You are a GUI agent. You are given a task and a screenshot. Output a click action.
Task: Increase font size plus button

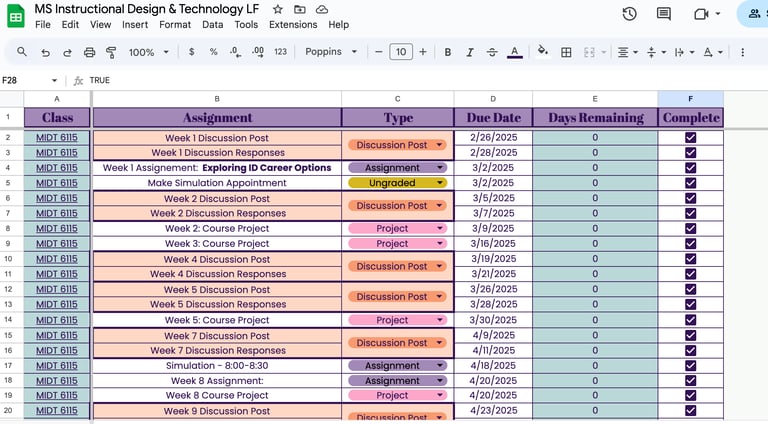[x=423, y=51]
